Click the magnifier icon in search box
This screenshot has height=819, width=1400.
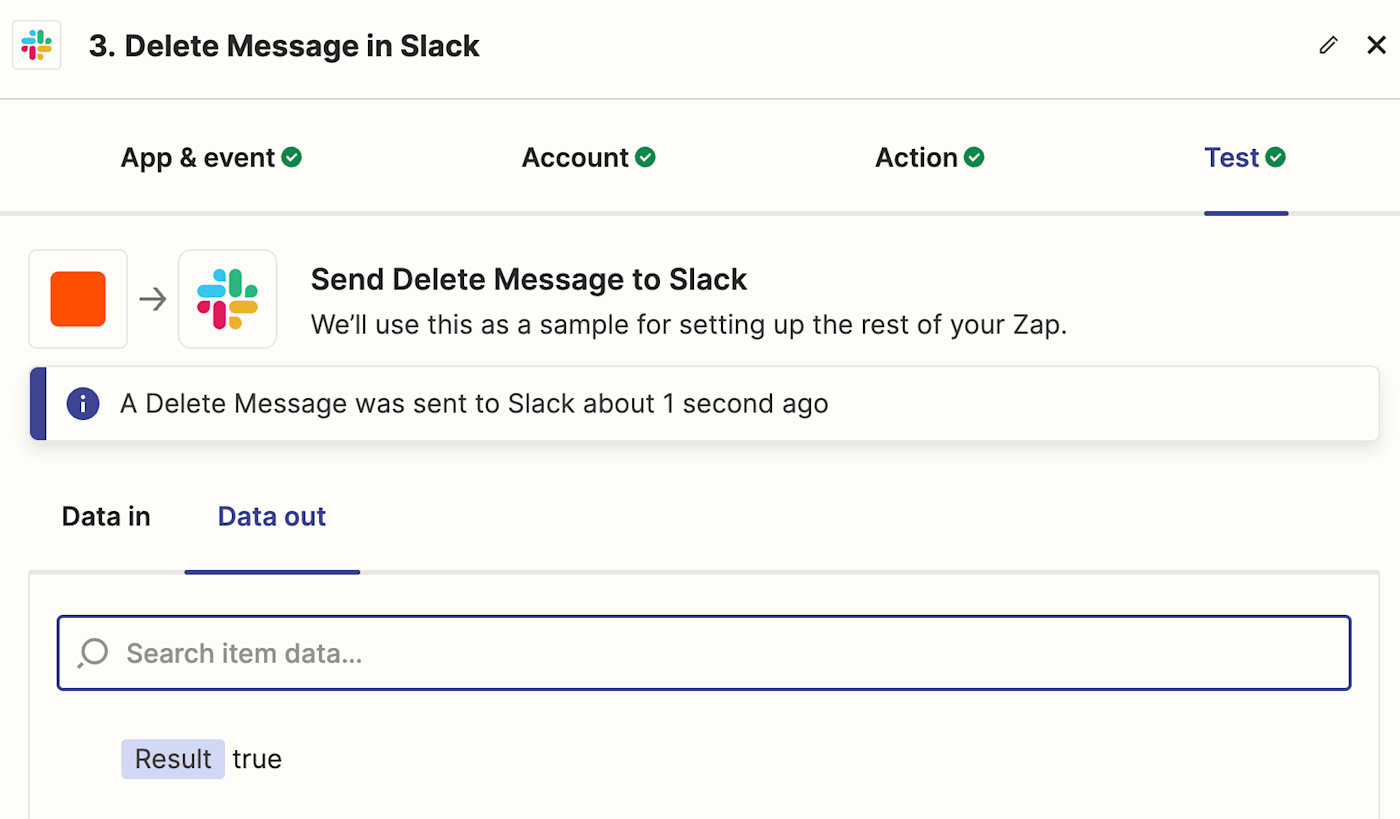click(x=93, y=653)
